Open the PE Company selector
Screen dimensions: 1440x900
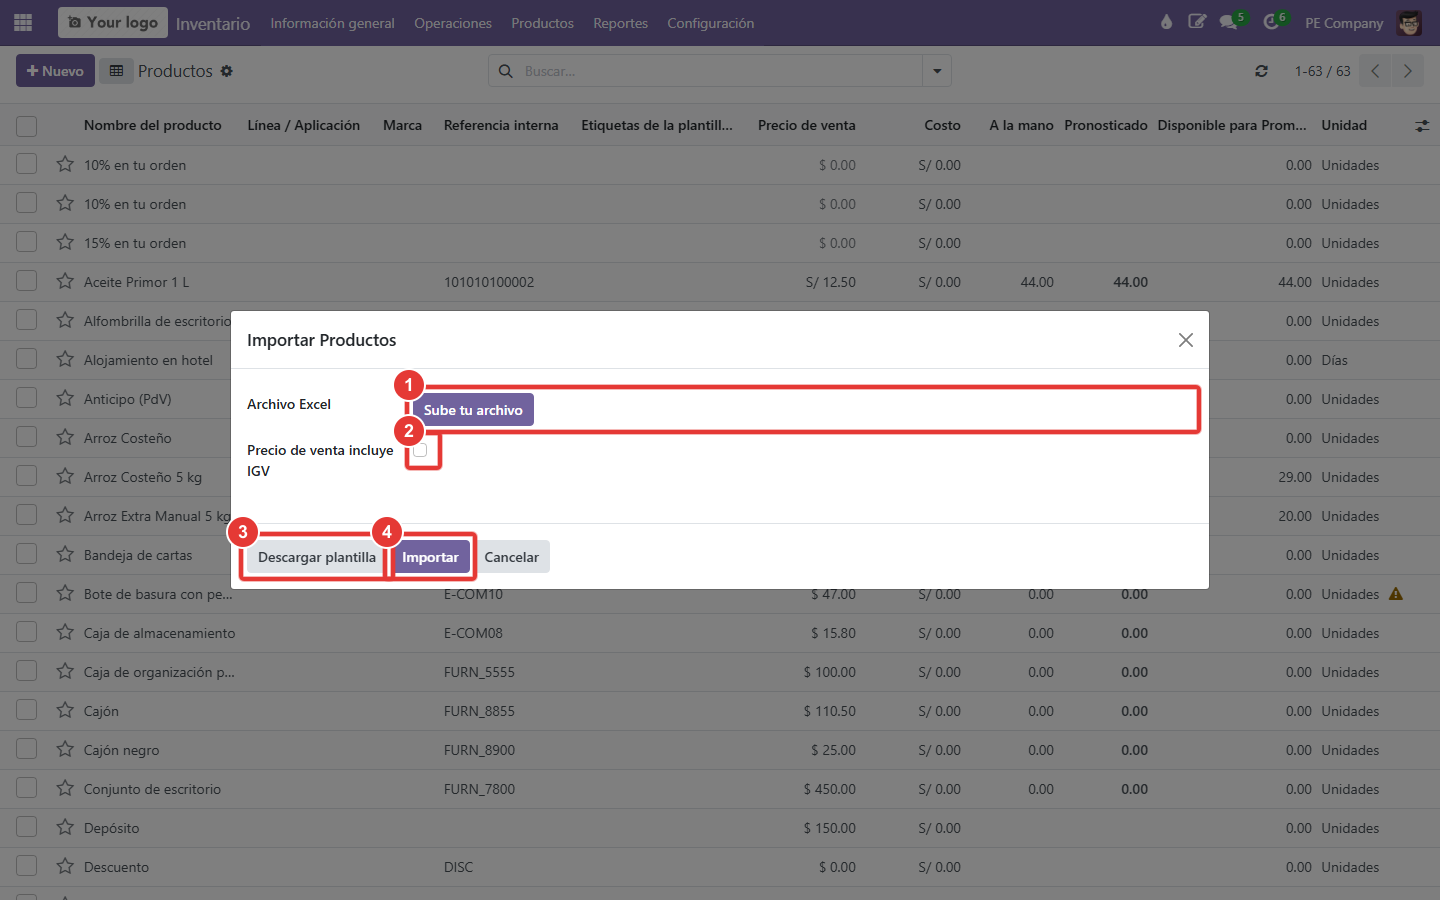[x=1344, y=23]
